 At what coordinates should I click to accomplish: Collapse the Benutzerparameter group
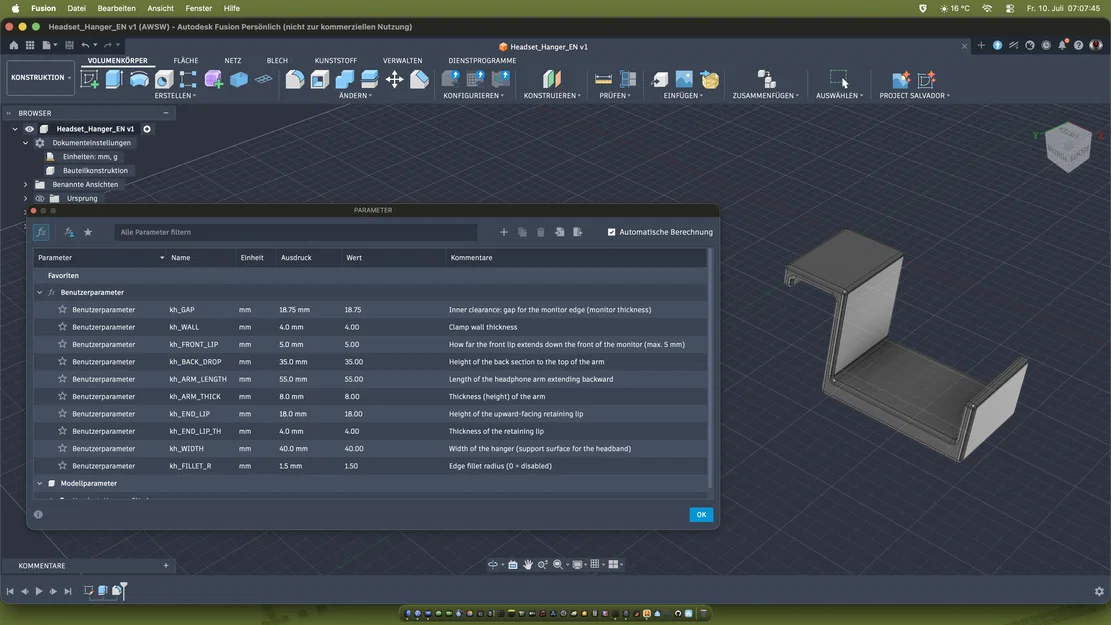pos(40,293)
